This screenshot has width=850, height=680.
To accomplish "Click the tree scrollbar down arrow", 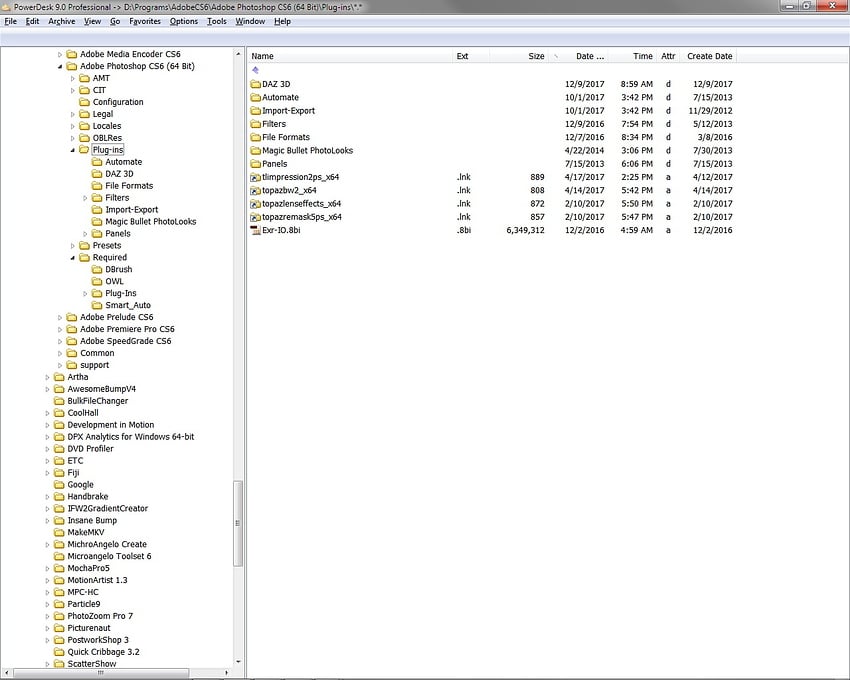I will (x=238, y=662).
